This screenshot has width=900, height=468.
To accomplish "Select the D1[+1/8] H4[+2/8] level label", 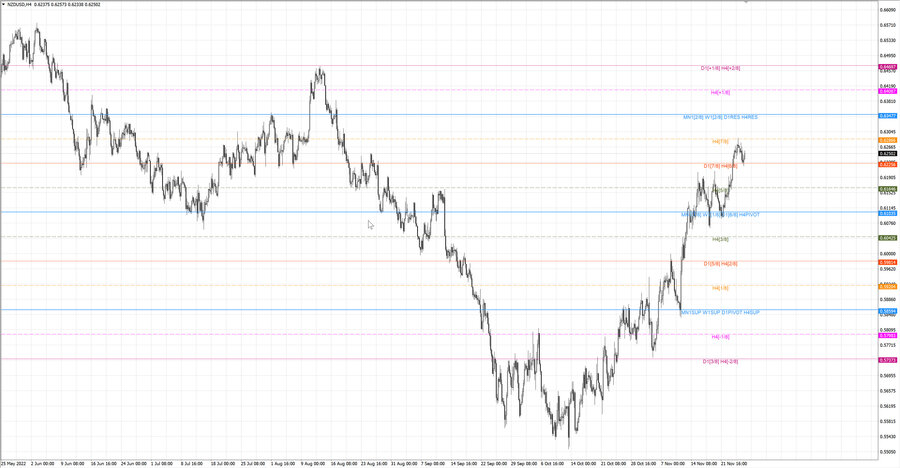I will (720, 68).
